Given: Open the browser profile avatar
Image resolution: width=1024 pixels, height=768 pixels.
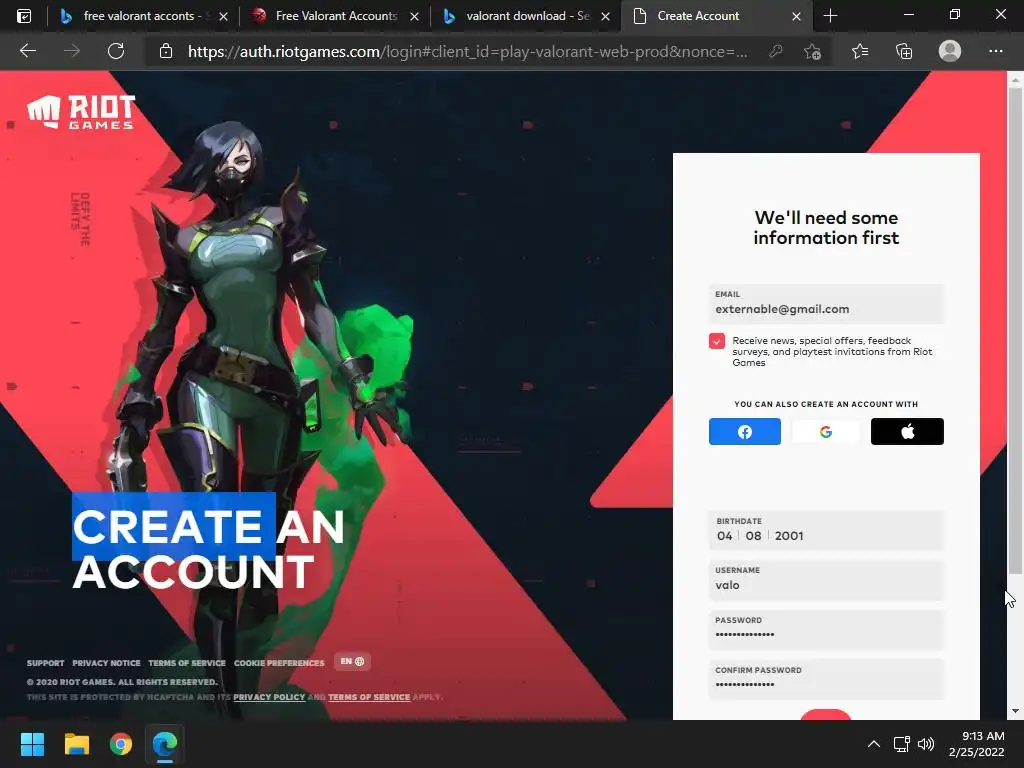Looking at the screenshot, I should coord(950,51).
